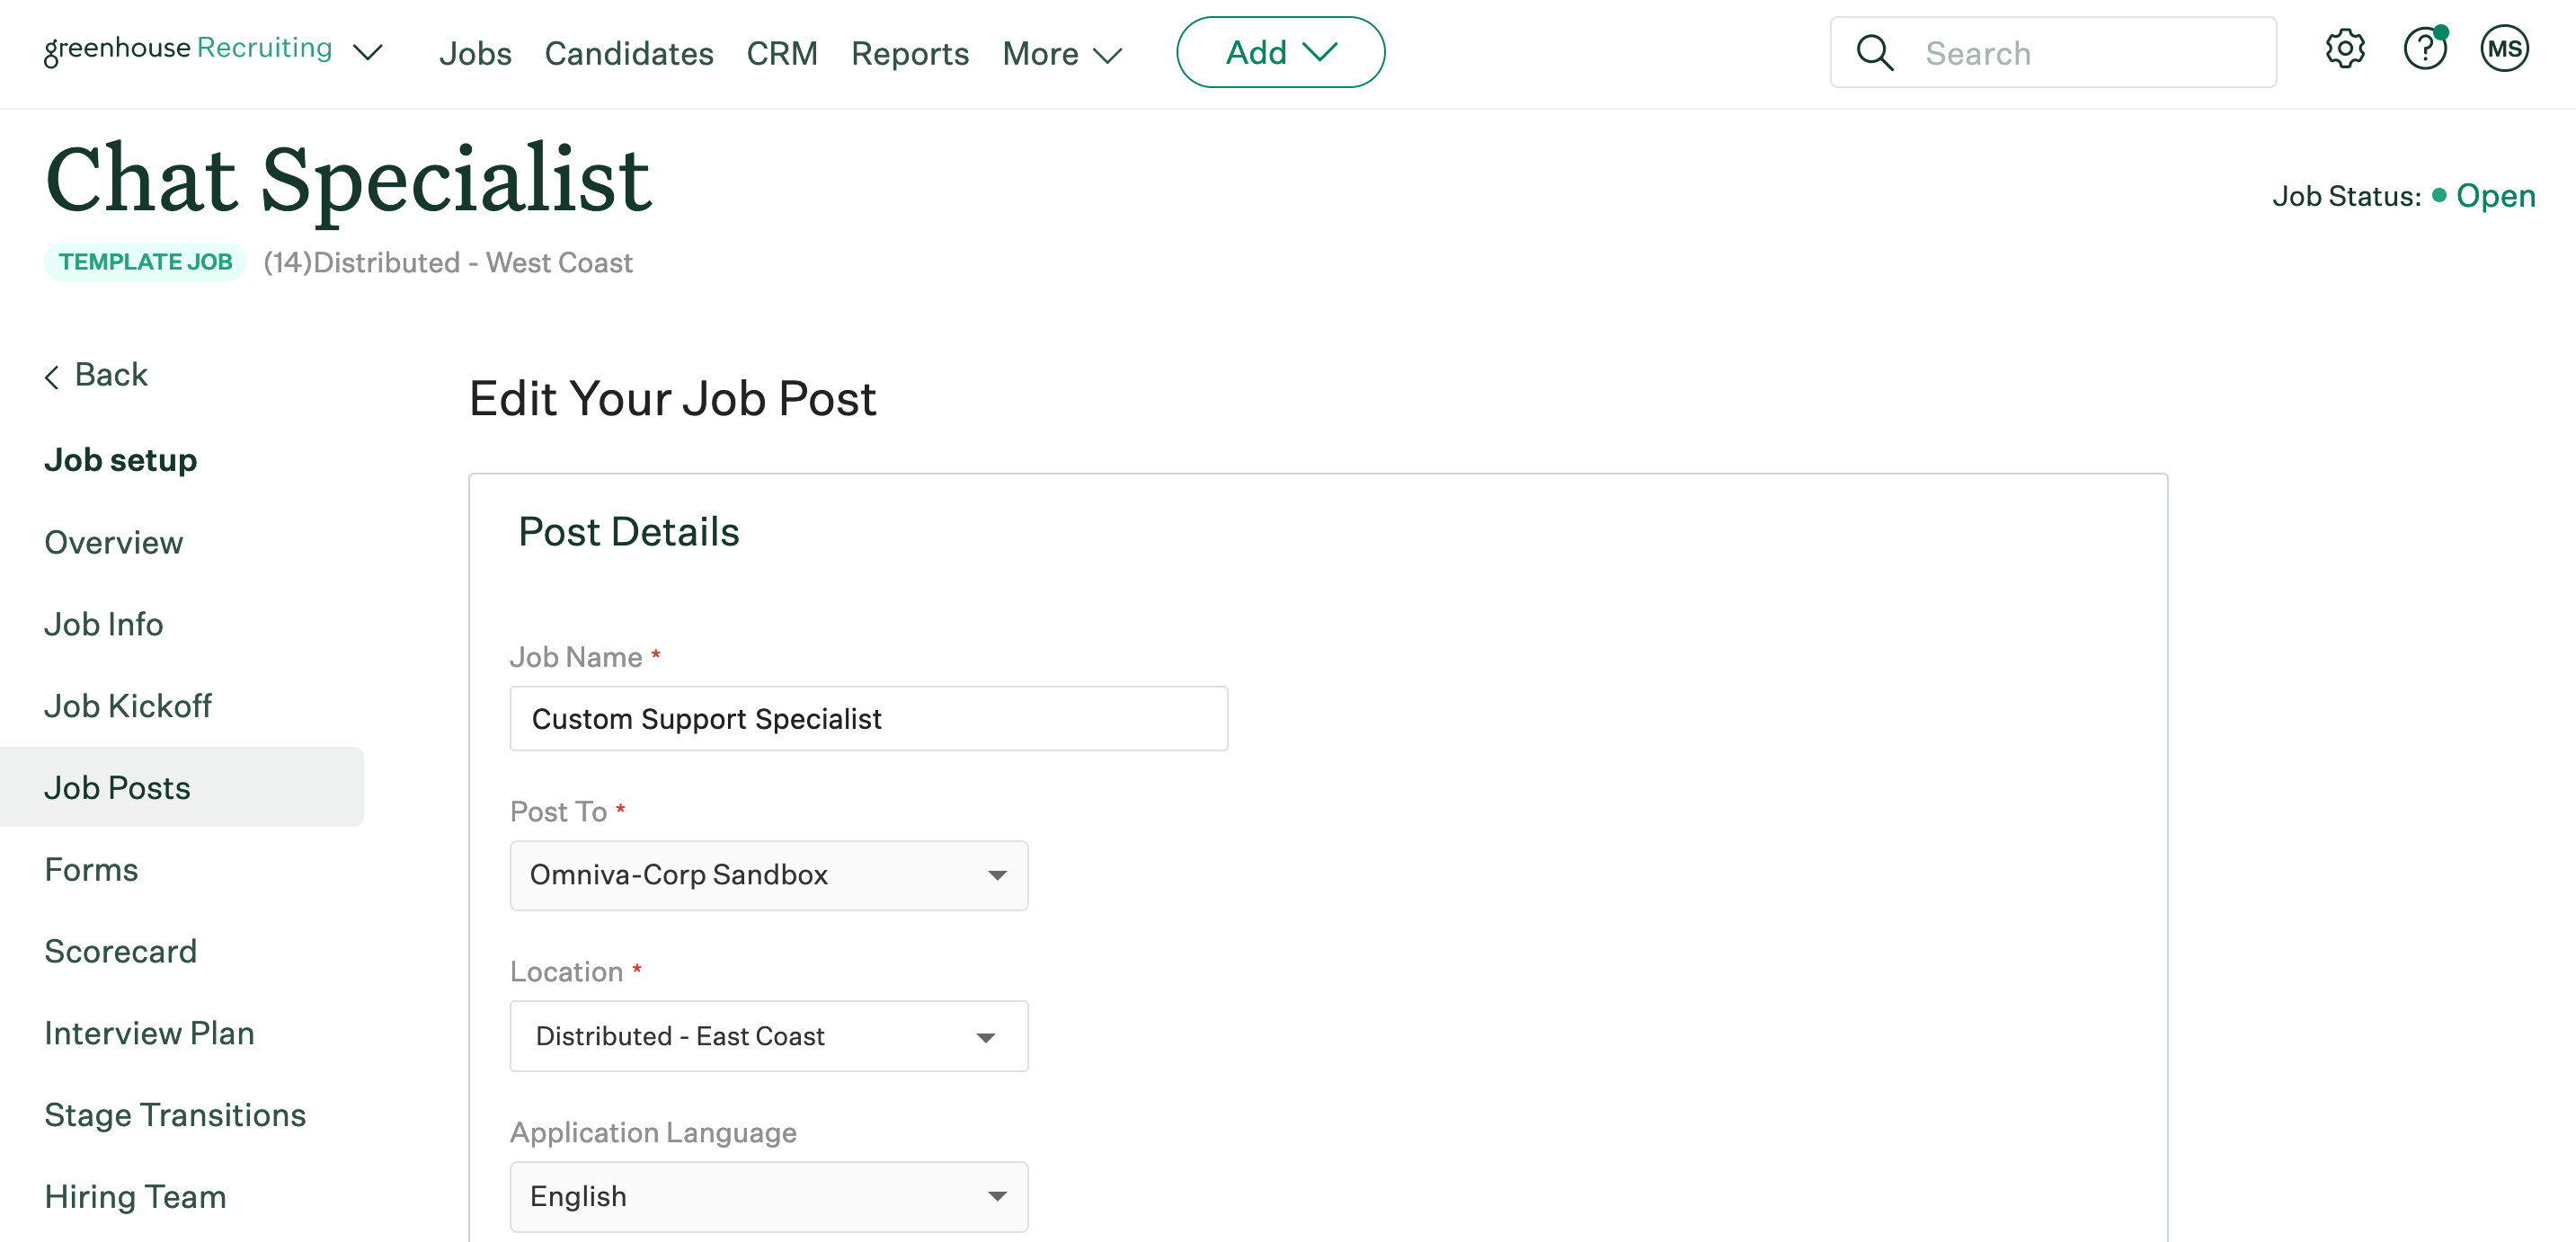
Task: Click the Greenhouse Recruiting logo icon
Action: 186,51
